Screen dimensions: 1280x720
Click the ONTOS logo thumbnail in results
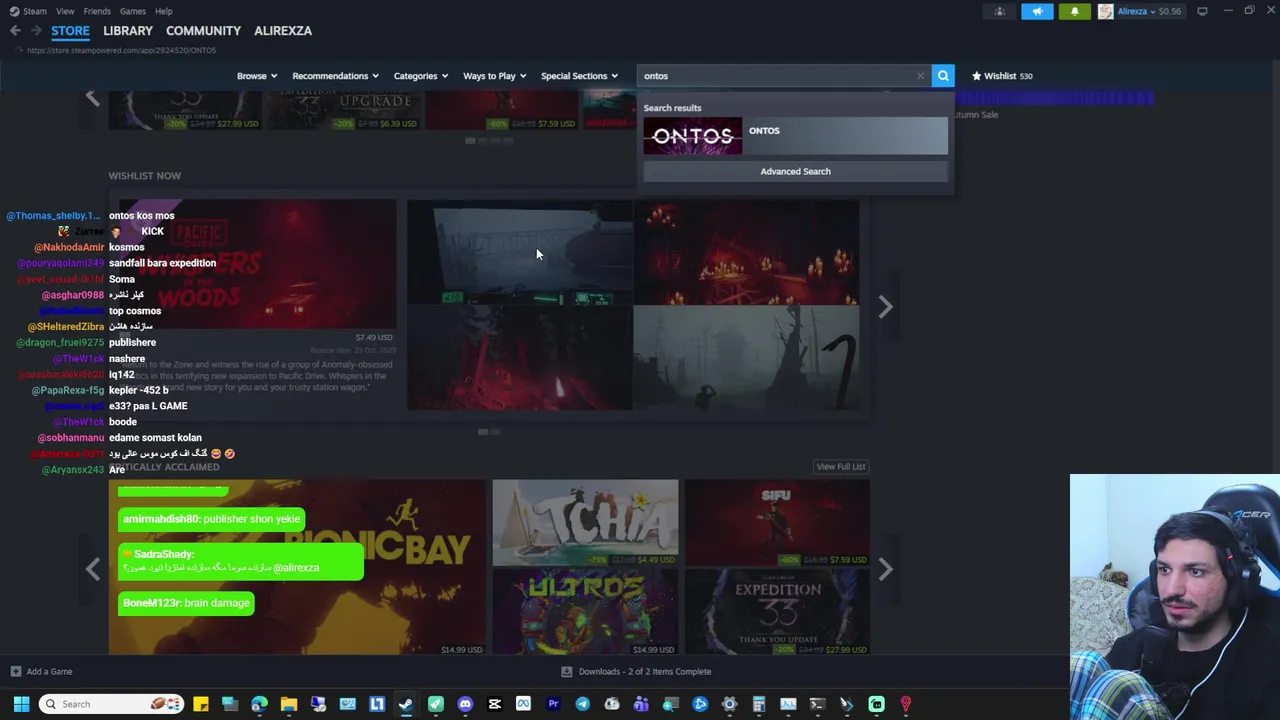(693, 136)
